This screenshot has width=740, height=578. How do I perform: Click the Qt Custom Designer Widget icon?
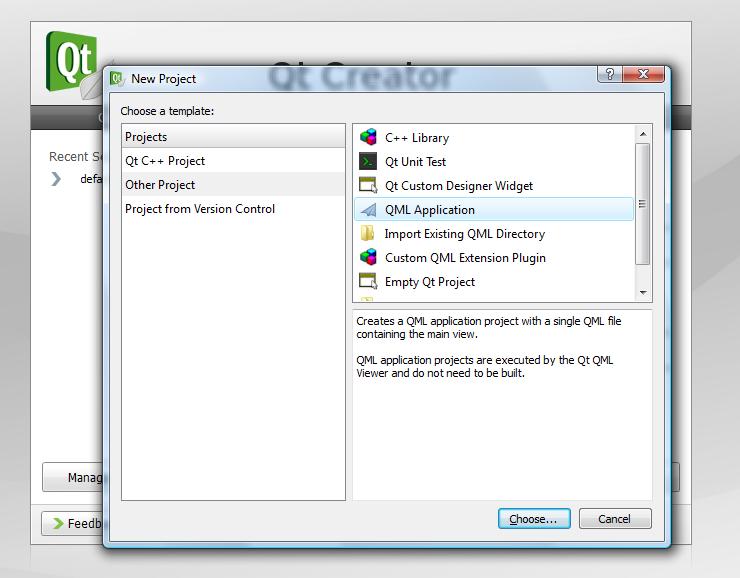point(368,185)
